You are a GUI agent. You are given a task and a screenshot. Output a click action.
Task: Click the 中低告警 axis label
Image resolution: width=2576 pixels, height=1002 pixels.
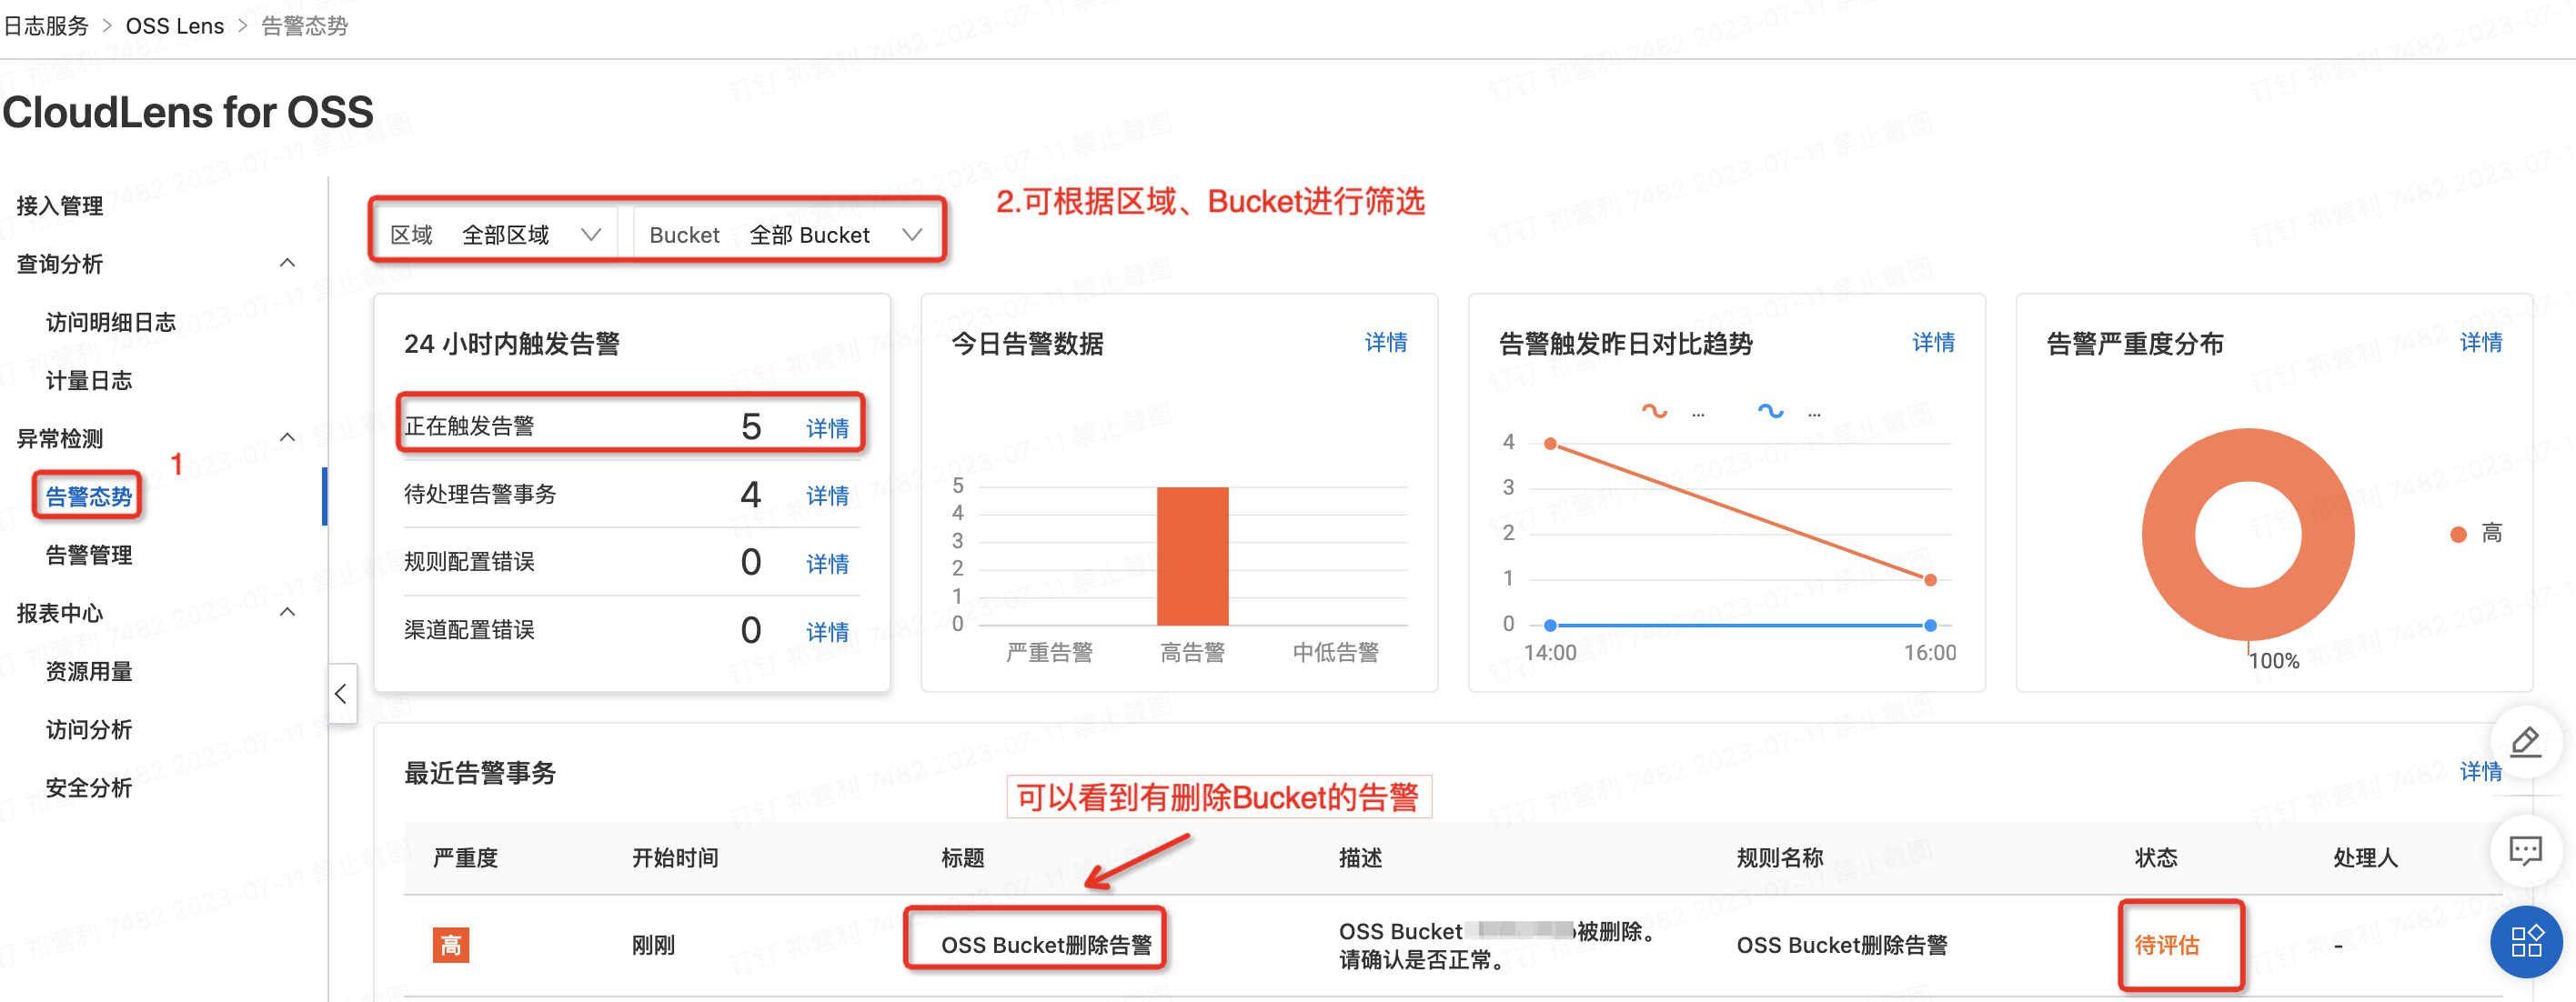point(1335,652)
